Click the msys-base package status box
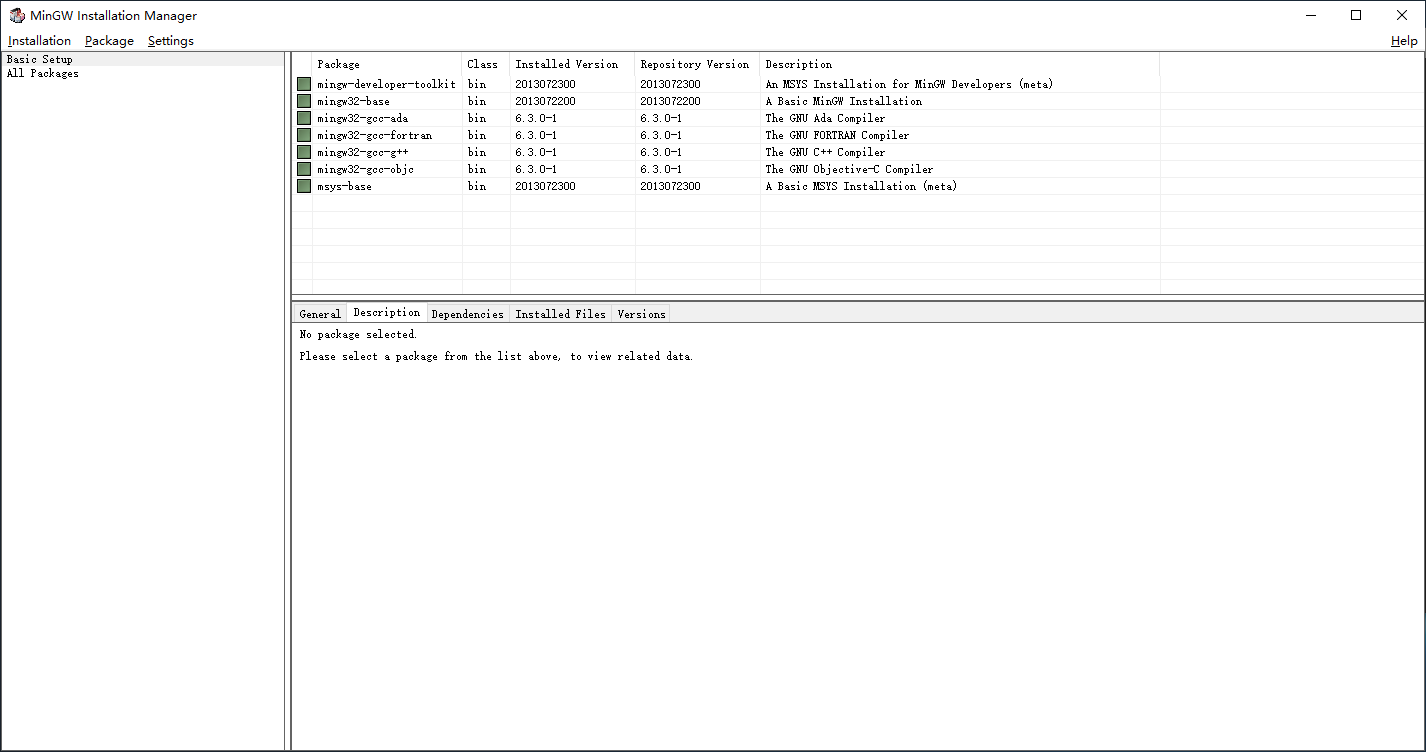 (x=304, y=186)
